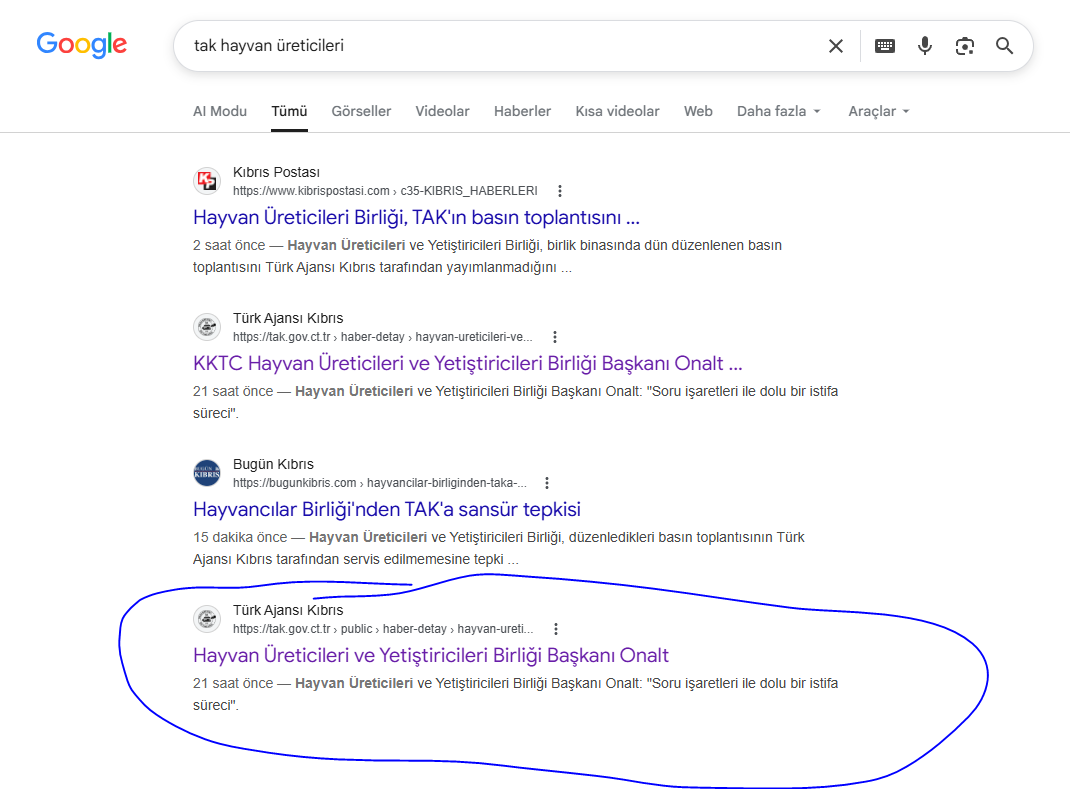Open image search with camera icon
1070x789 pixels.
[x=964, y=46]
